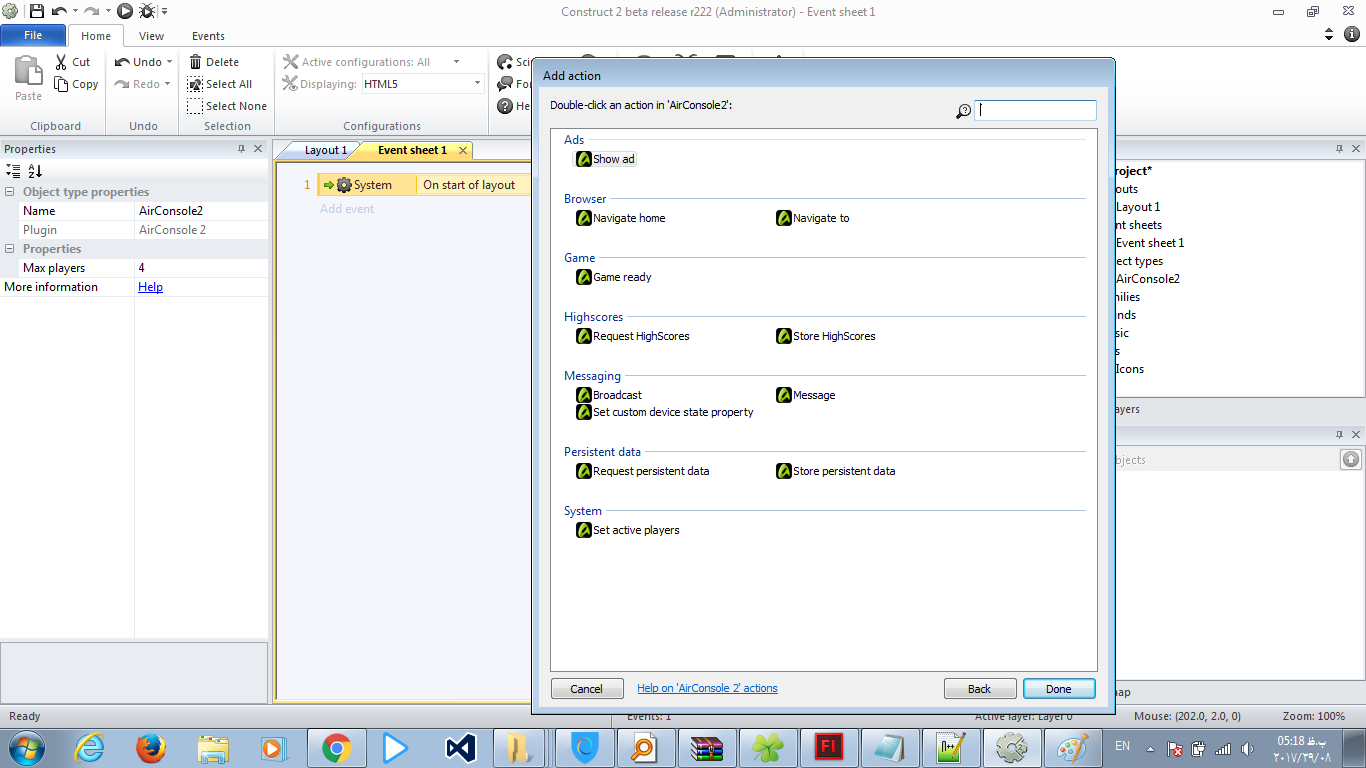The image size is (1366, 768).
Task: Click the Cut scissors icon in the ribbon
Action: [x=61, y=62]
